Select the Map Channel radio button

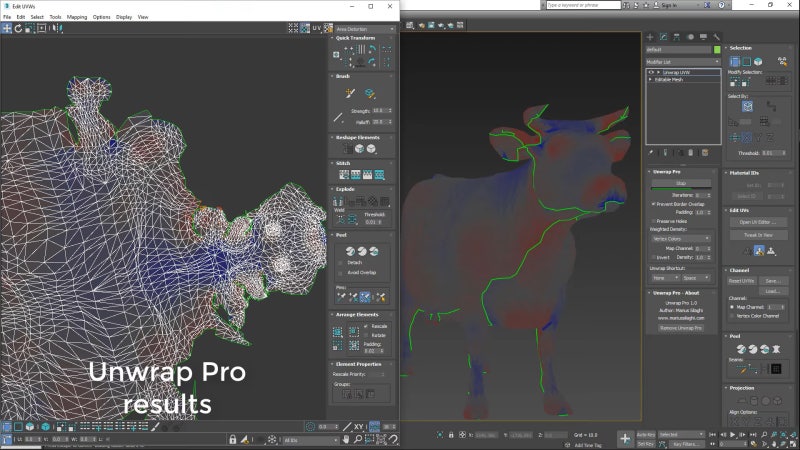point(732,307)
